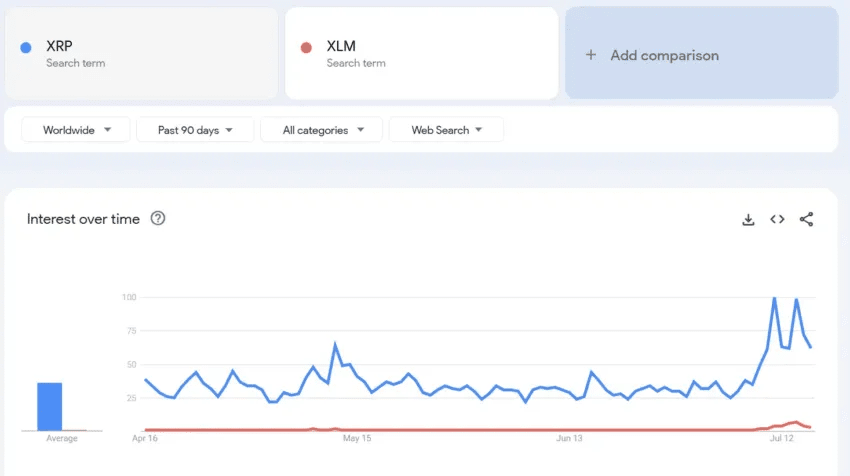Open help for Interest over time
The height and width of the screenshot is (476, 850).
(x=158, y=218)
